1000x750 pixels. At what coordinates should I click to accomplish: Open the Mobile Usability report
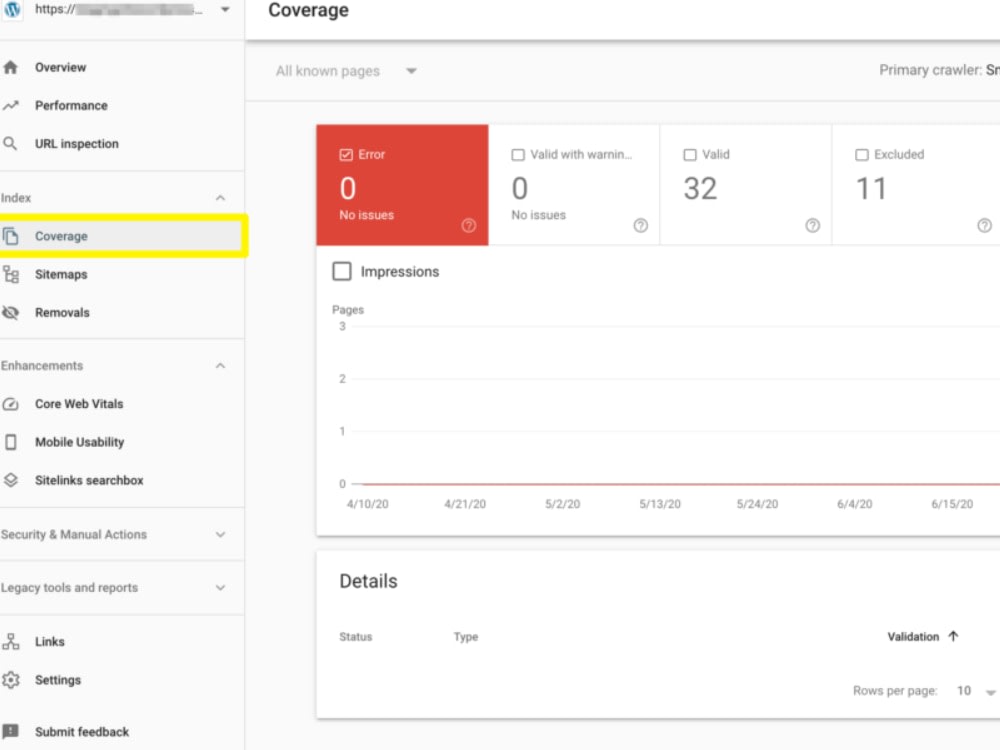(80, 442)
